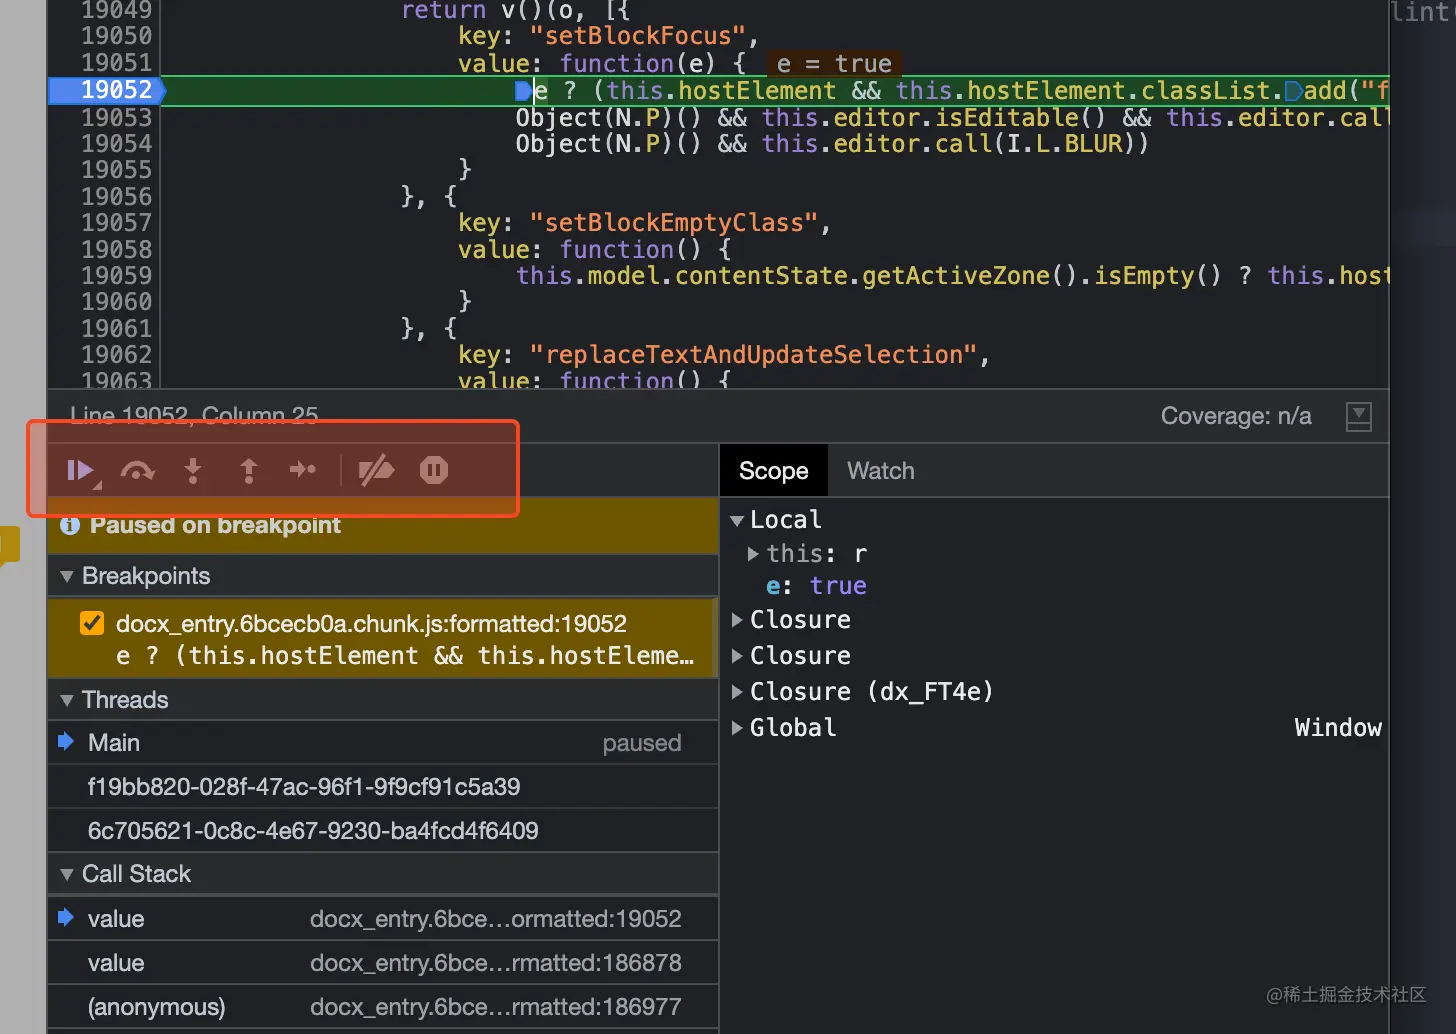Viewport: 1456px width, 1034px height.
Task: Step into next function call
Action: pyautogui.click(x=193, y=470)
